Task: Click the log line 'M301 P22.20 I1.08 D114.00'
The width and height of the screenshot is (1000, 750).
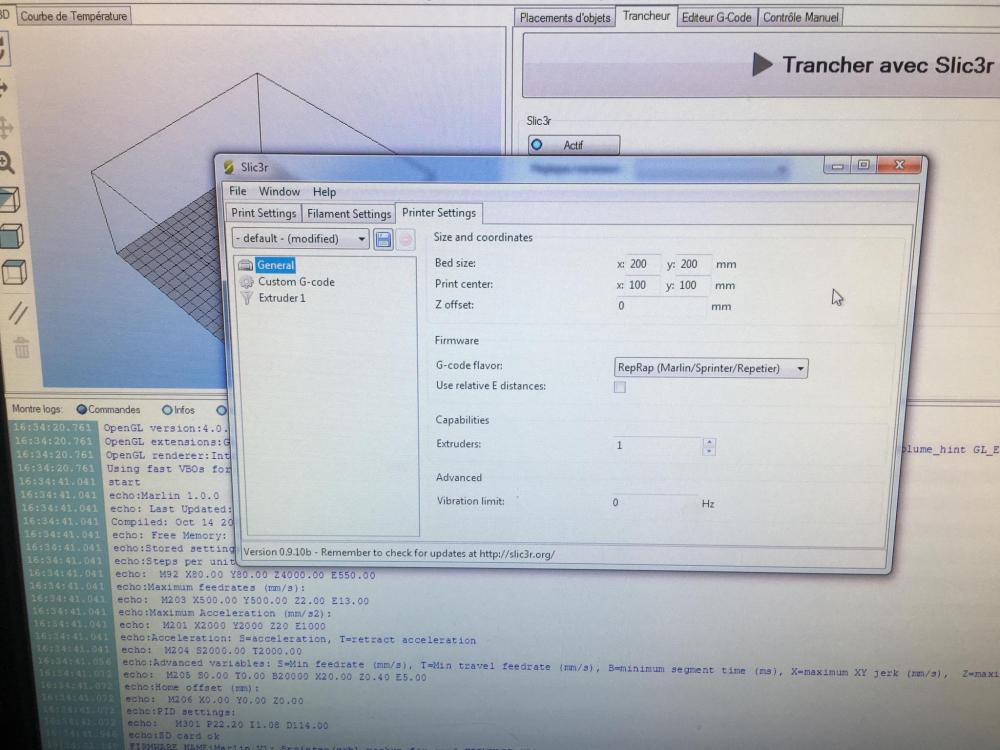Action: [x=252, y=725]
